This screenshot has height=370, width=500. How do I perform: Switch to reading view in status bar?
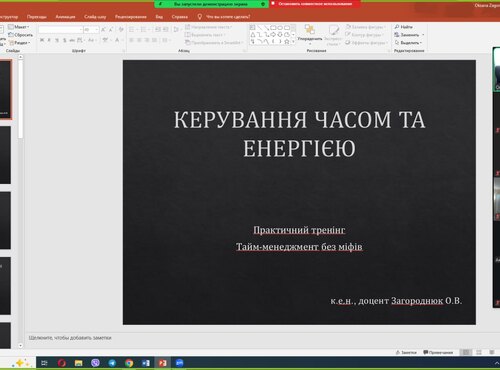[492, 352]
